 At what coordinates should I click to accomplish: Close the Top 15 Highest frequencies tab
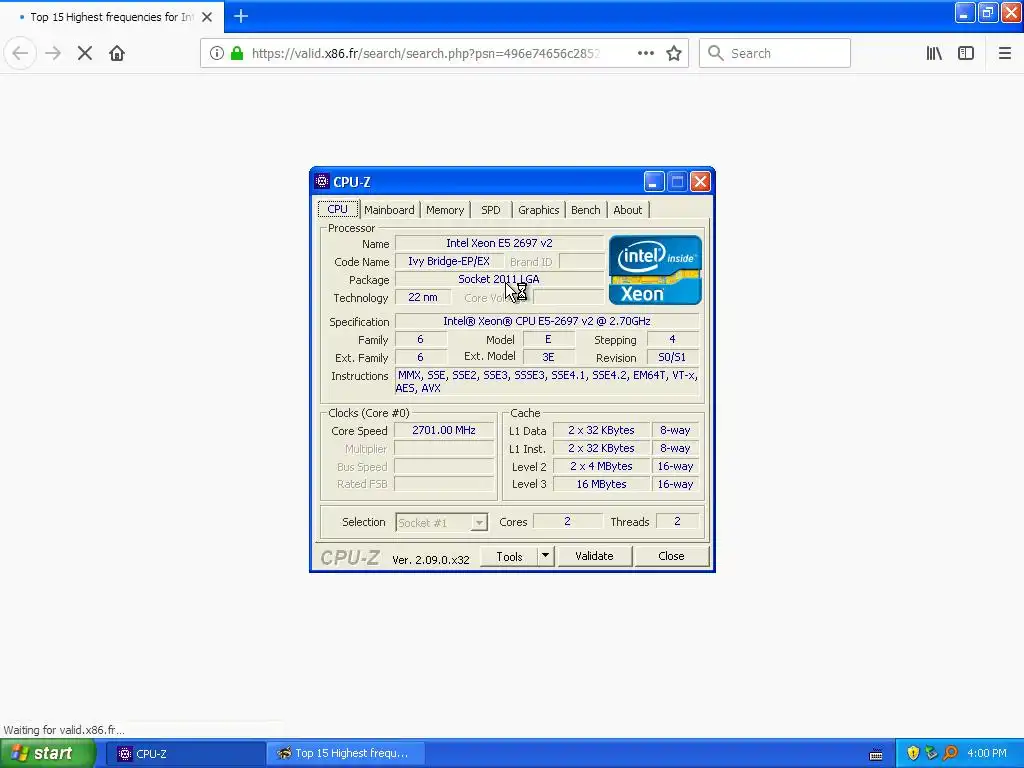coord(207,17)
